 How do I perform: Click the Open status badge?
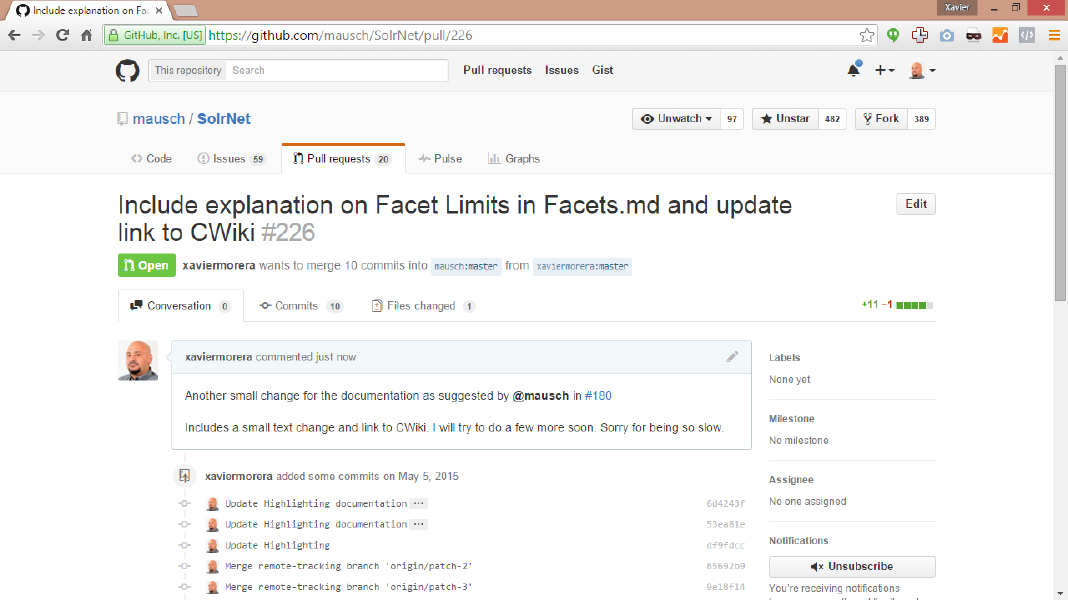coord(146,266)
